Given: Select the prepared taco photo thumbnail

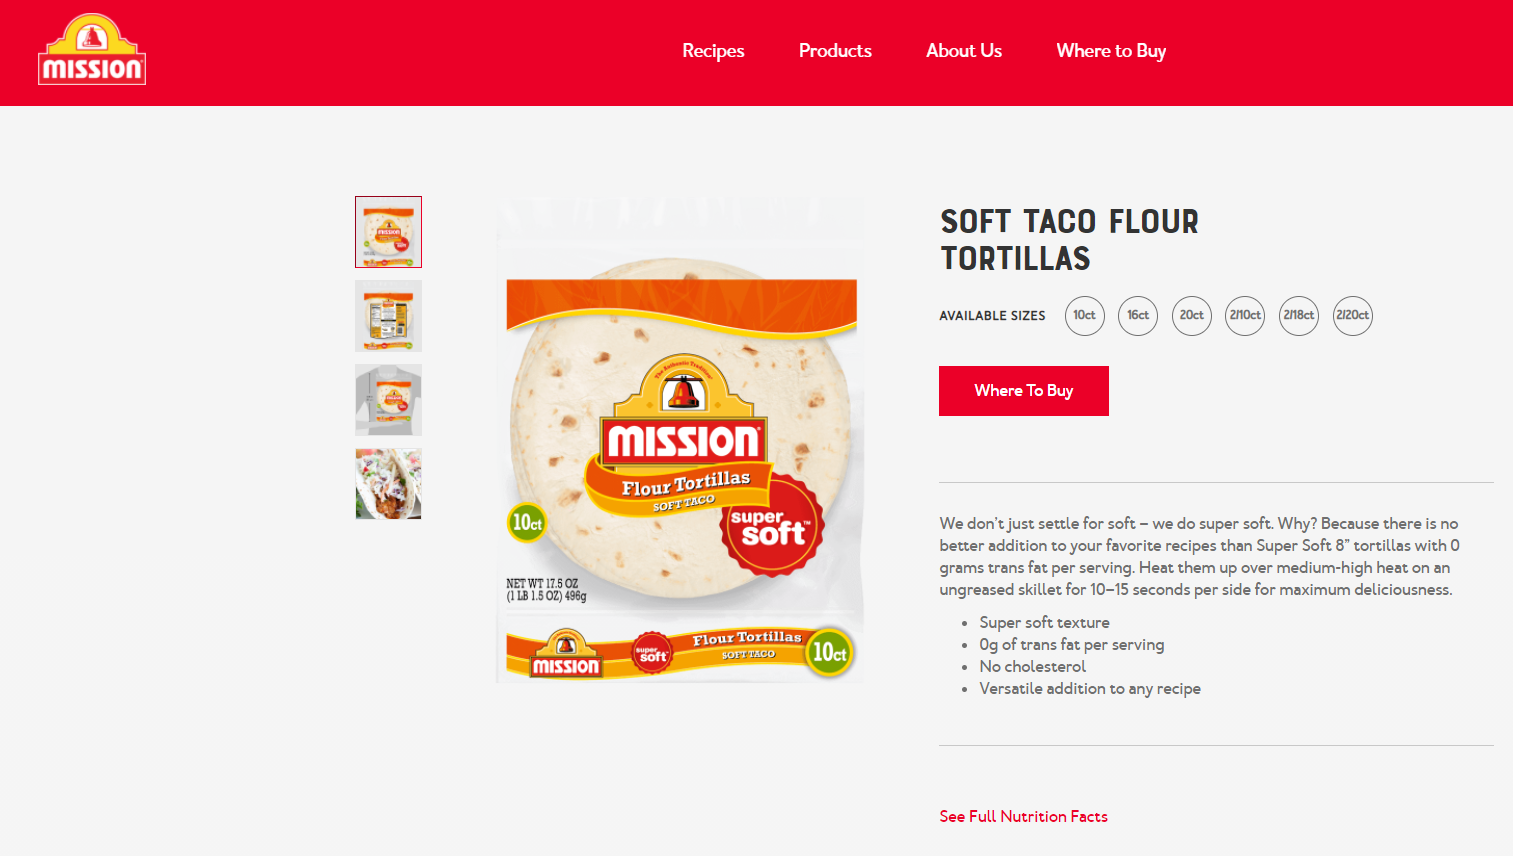Looking at the screenshot, I should (x=388, y=484).
